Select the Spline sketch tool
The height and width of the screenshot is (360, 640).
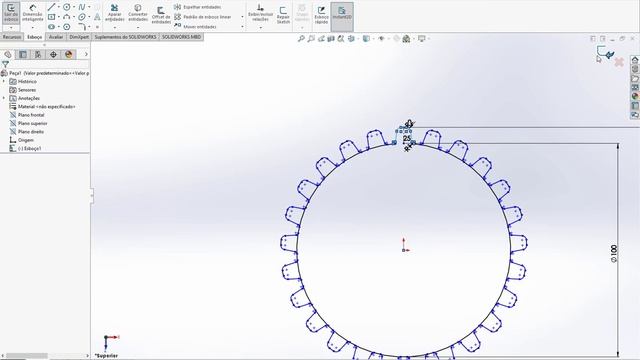pyautogui.click(x=82, y=7)
